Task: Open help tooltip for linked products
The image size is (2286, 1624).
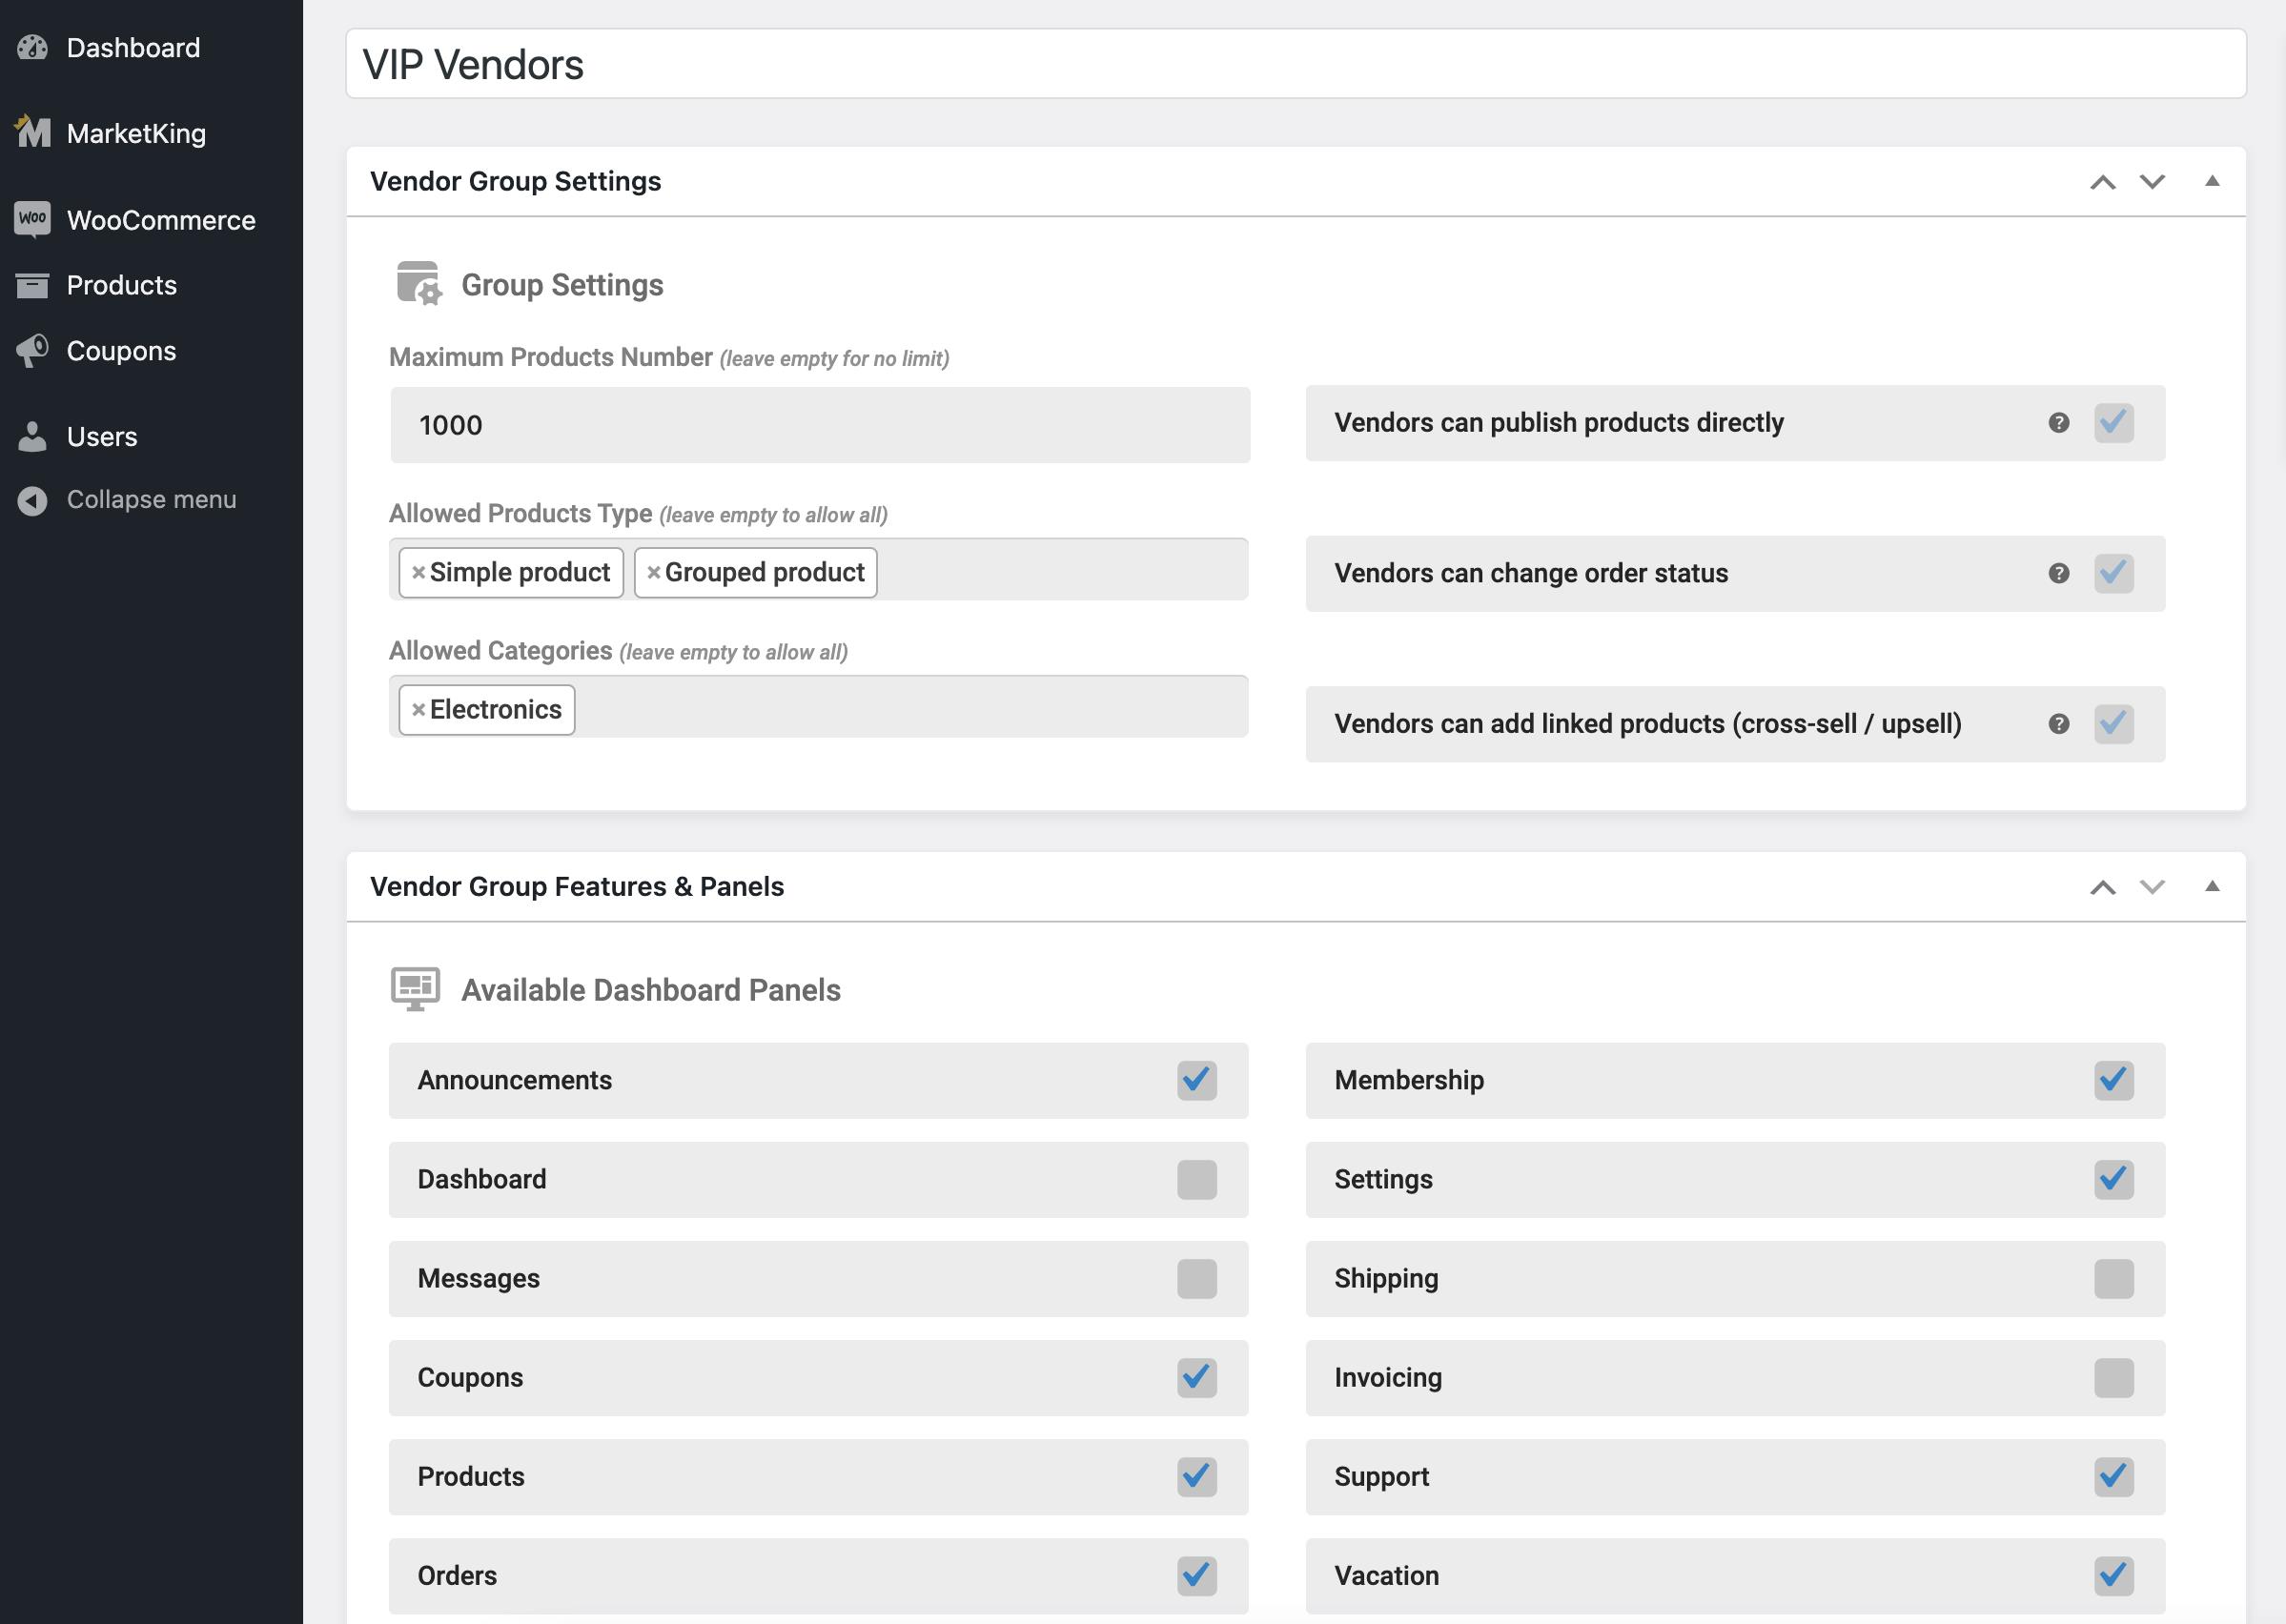Action: 2058,724
